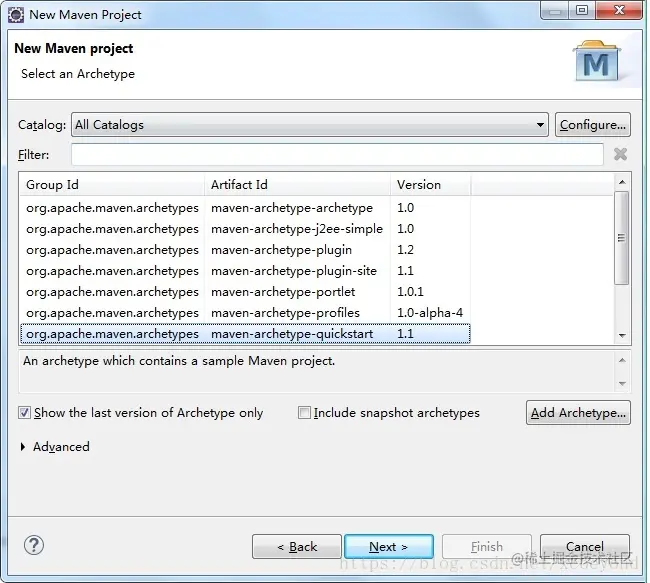This screenshot has height=583, width=650.
Task: Select the maven-archetype-profiles row
Action: [245, 313]
